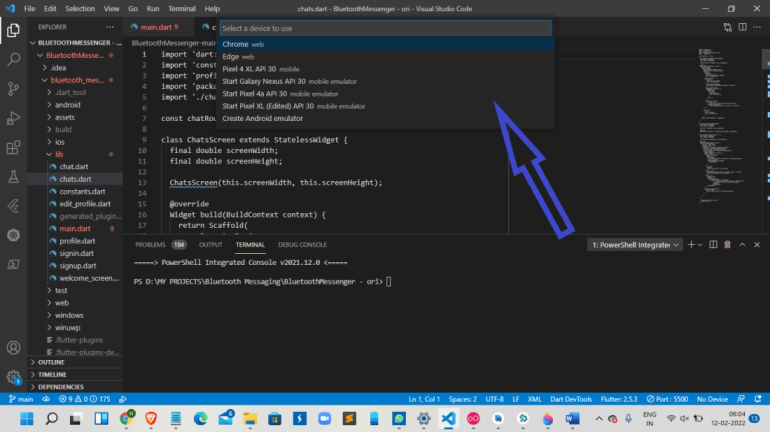Switch to the main.dart editor tab
Screen dimensions: 770x432
tap(156, 27)
